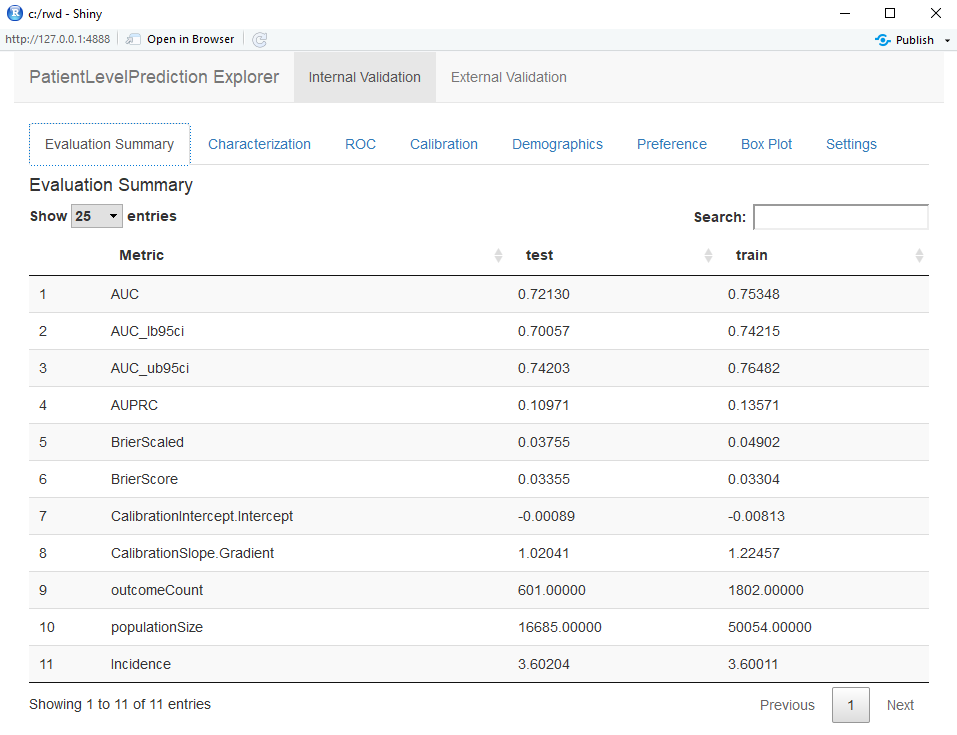This screenshot has height=735, width=957.
Task: Select the Evaluation Summary tab
Action: click(x=109, y=144)
